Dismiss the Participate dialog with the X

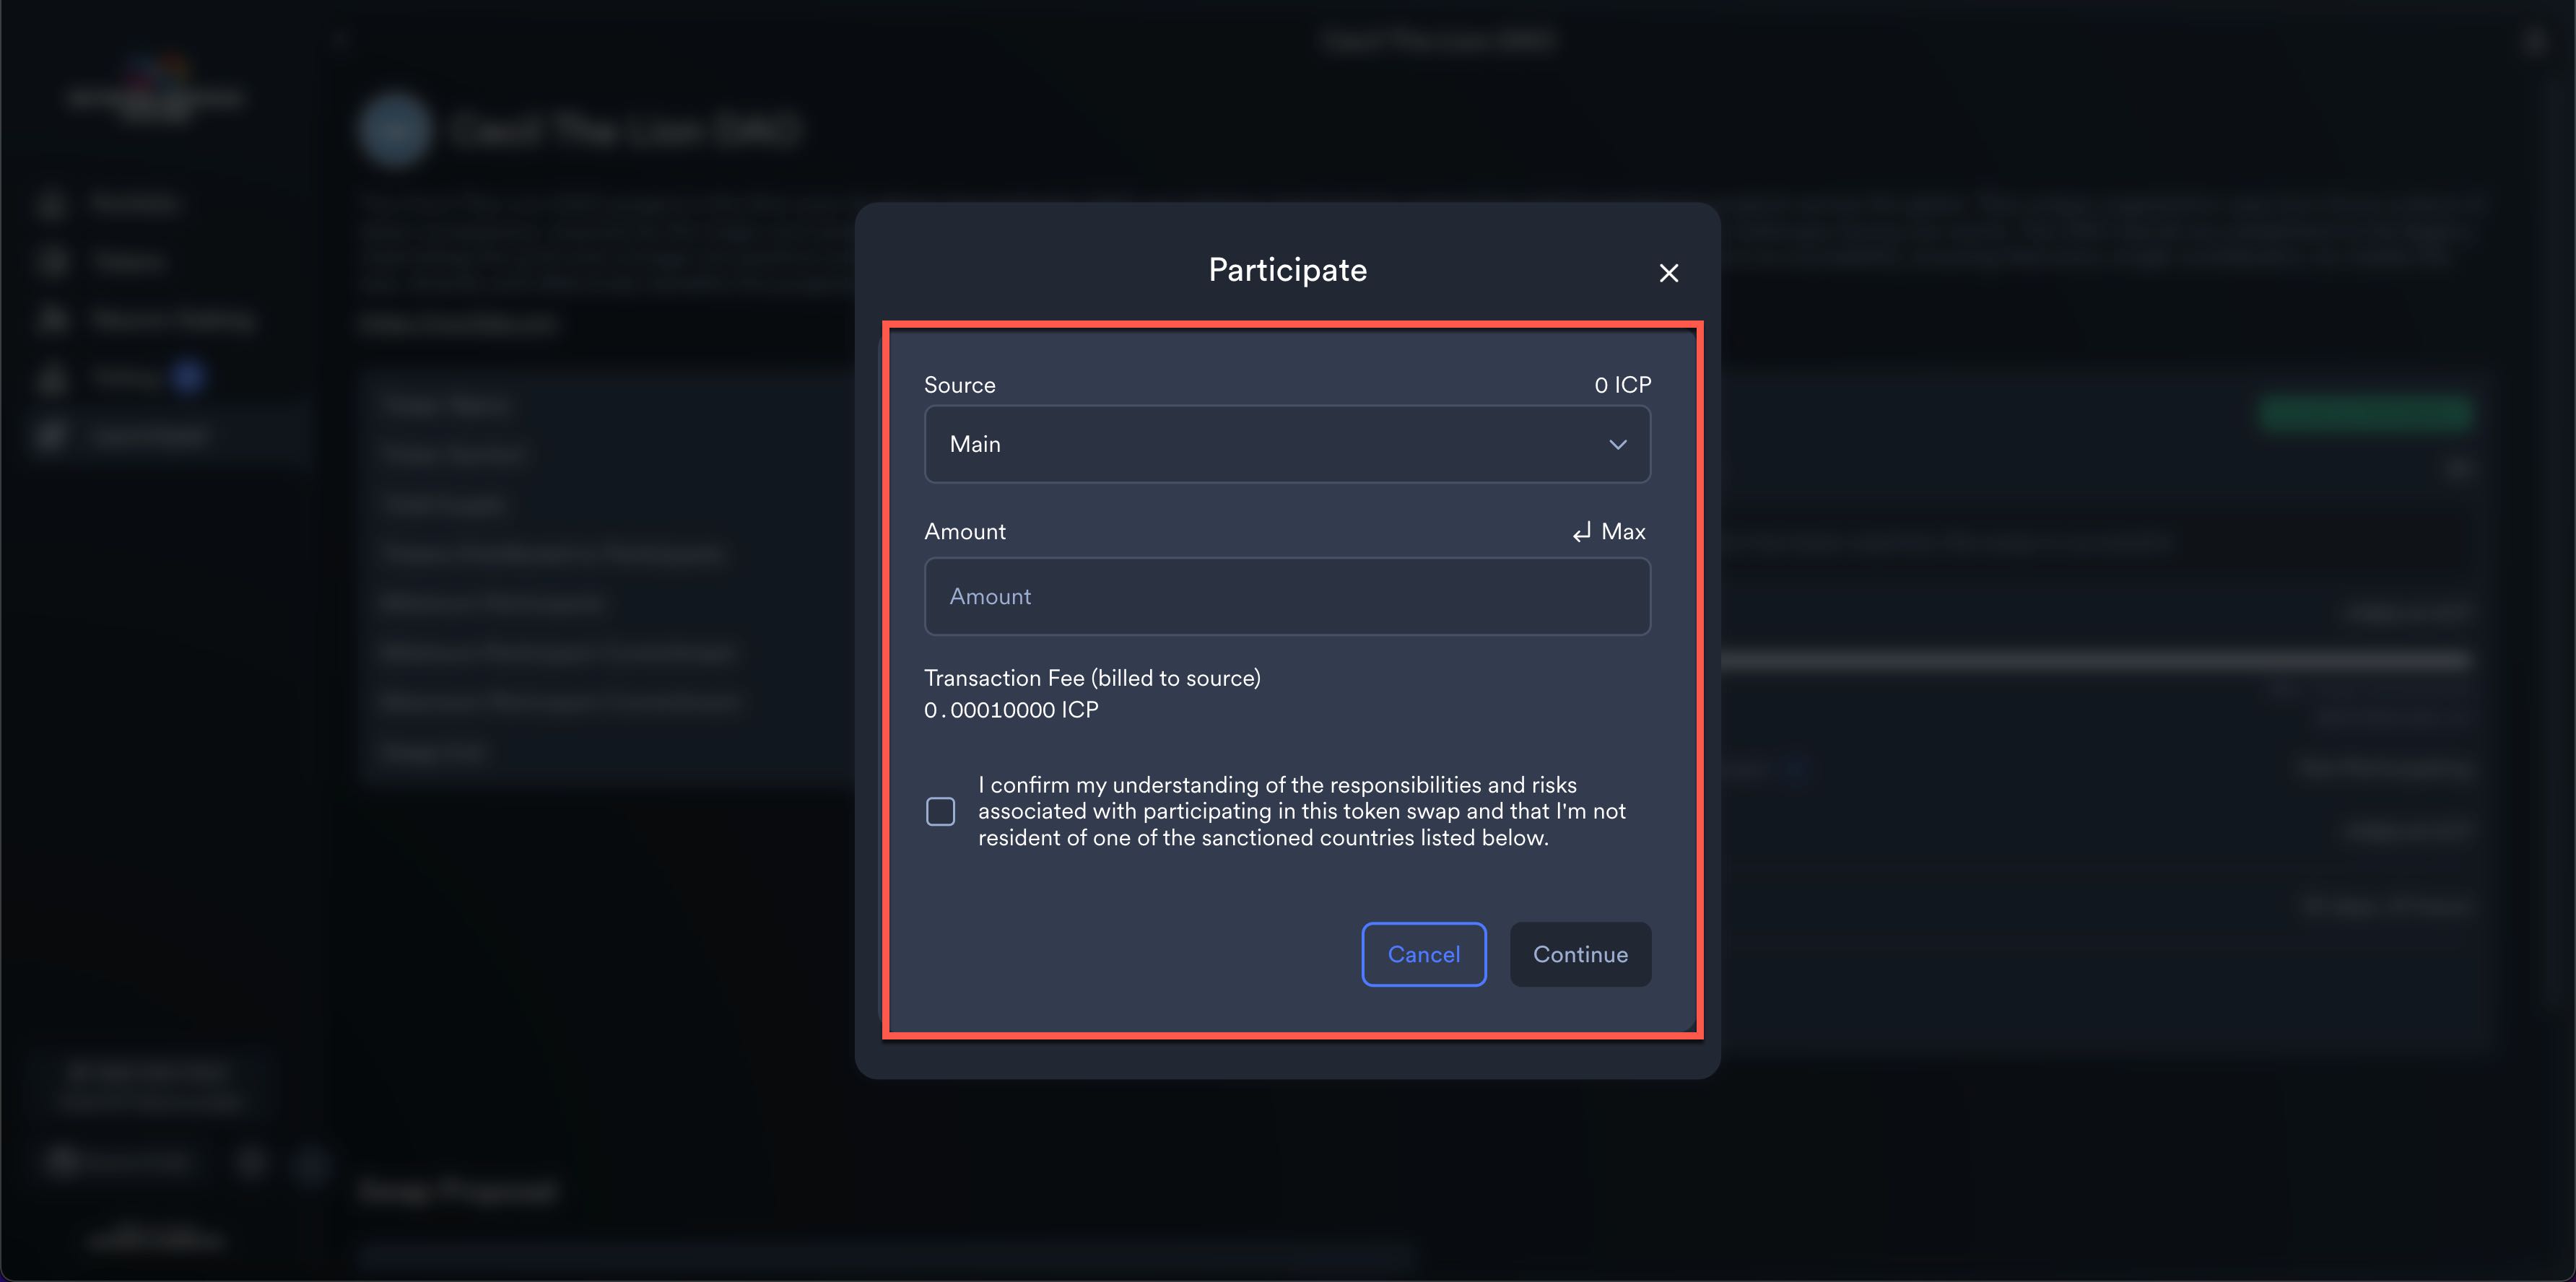pos(1668,272)
